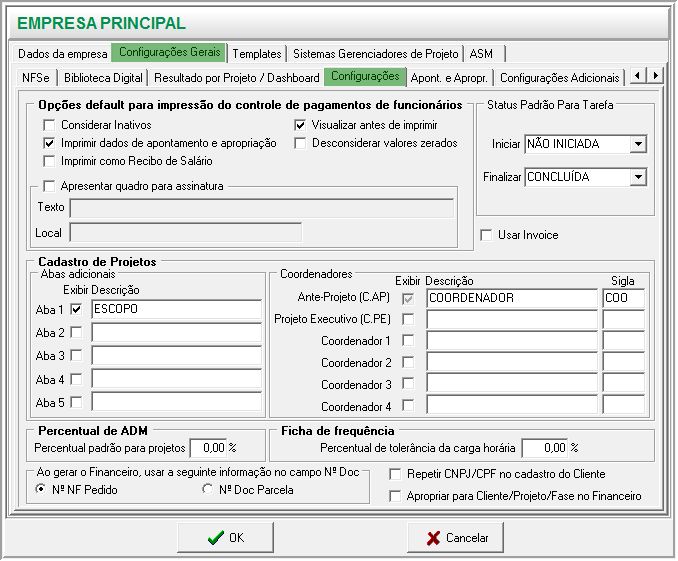This screenshot has height=561, width=678.
Task: Switch to Apont. e Apropr. tab
Action: (x=449, y=78)
